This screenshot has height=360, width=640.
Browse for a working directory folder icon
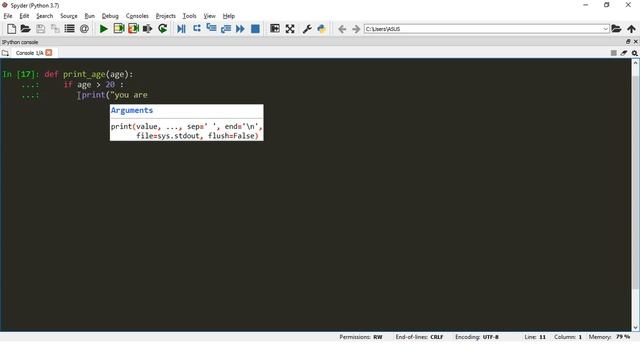616,29
